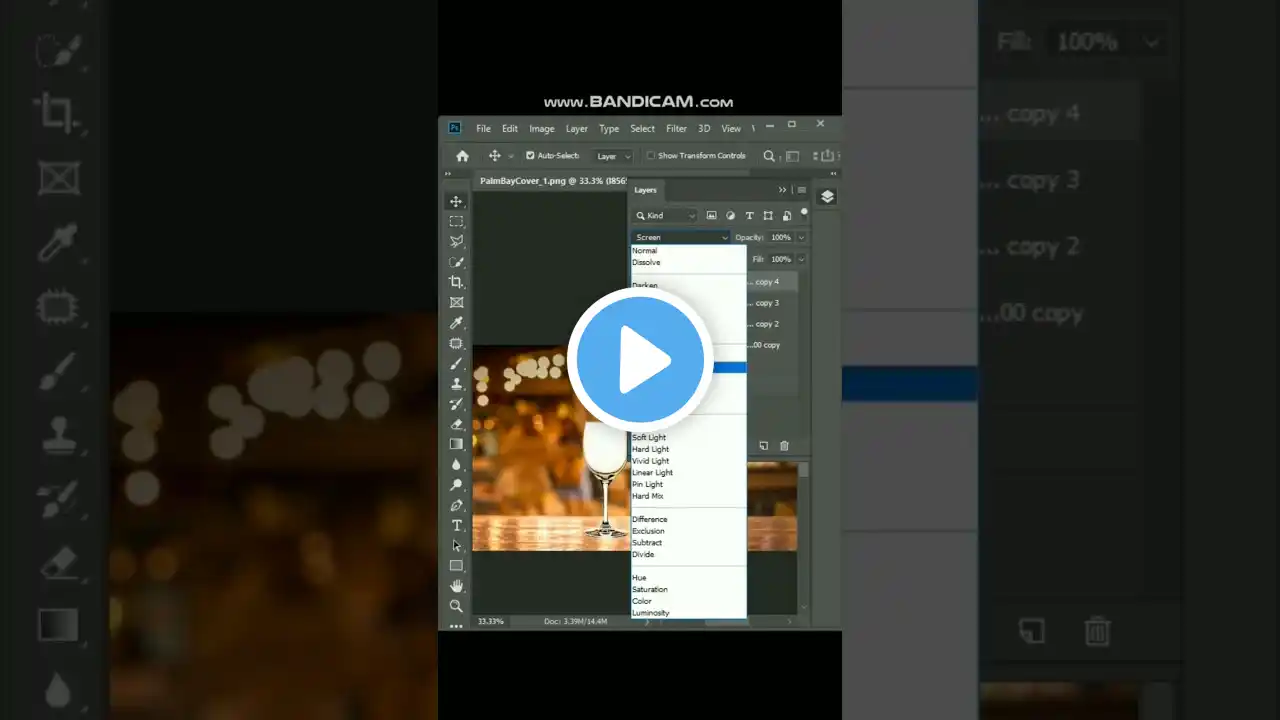Pick the Rectangular Marquee tool
The width and height of the screenshot is (1280, 720).
(456, 221)
